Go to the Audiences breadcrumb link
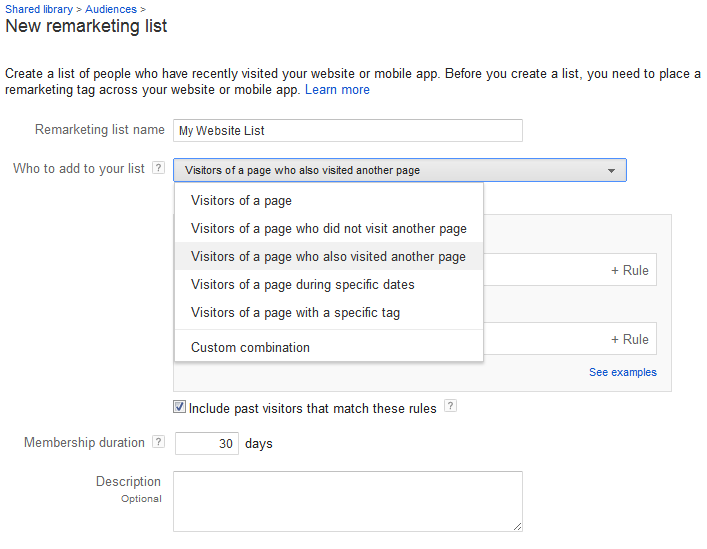The width and height of the screenshot is (707, 549). (x=111, y=9)
